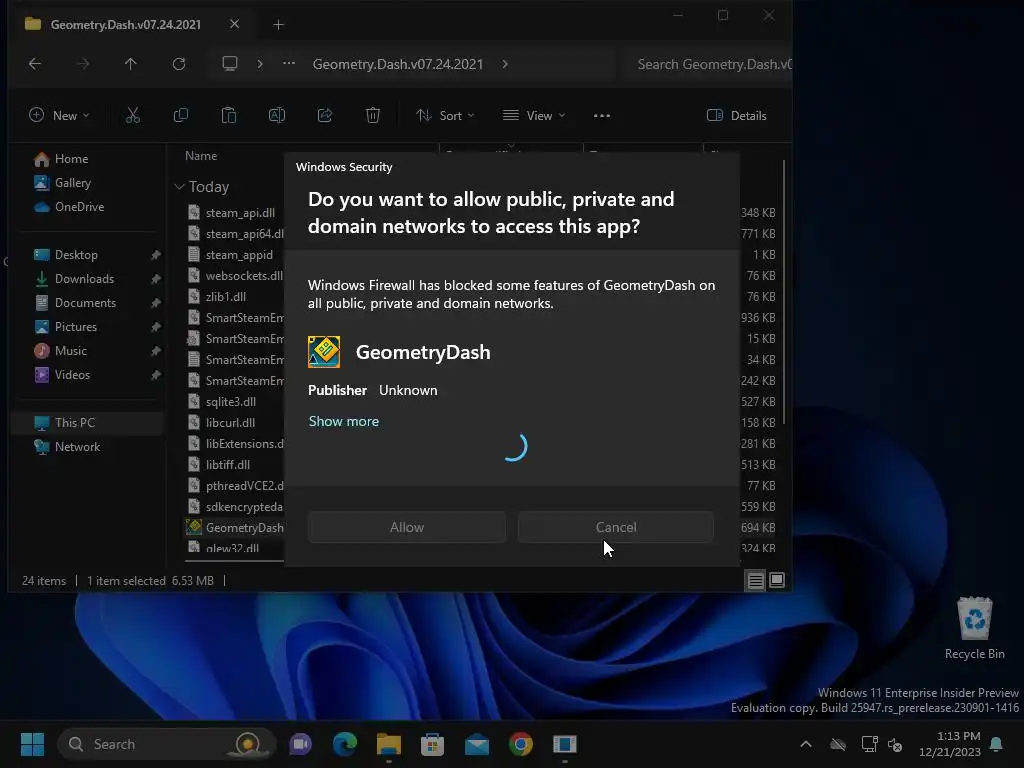Viewport: 1024px width, 768px height.
Task: Click Show more link in dialog
Action: [344, 421]
